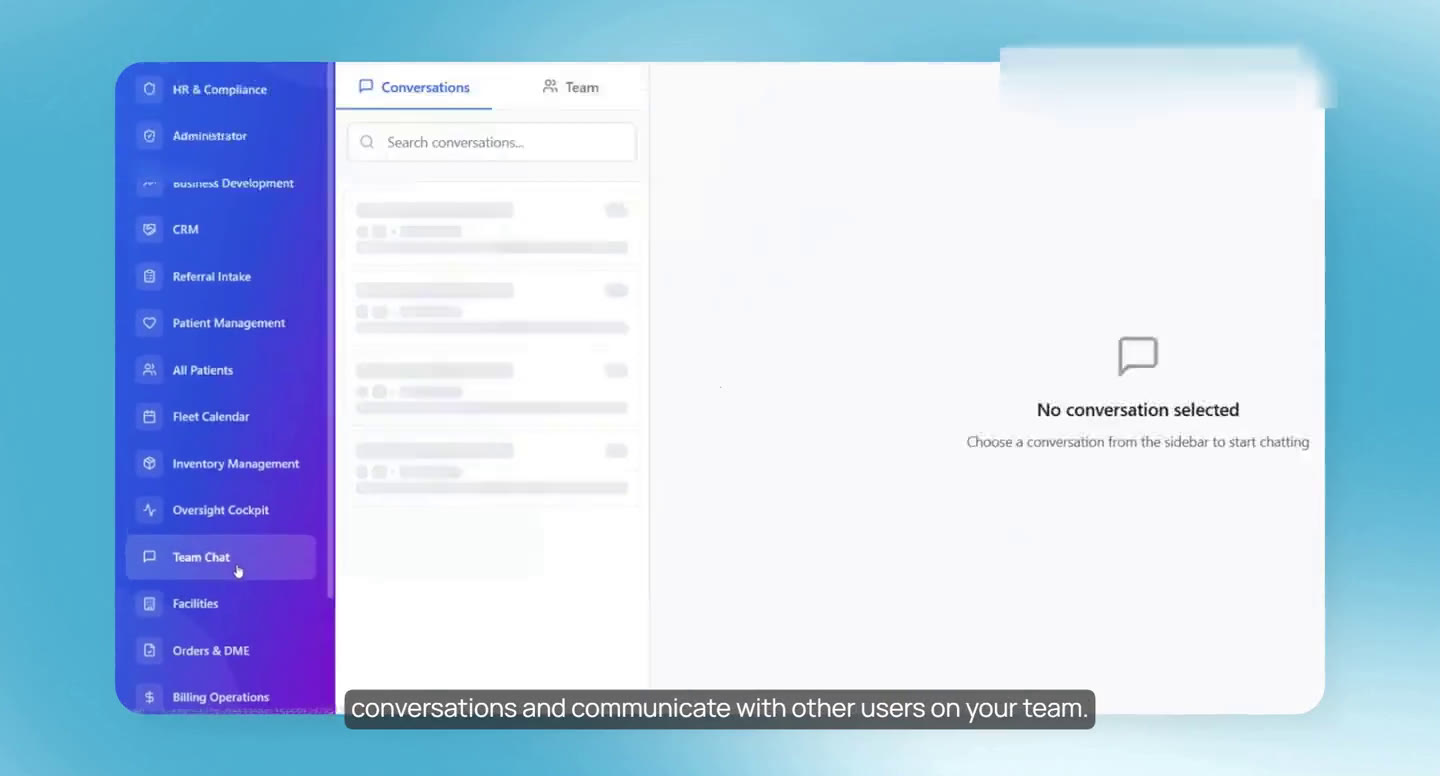Open the Administrator section
The width and height of the screenshot is (1440, 776).
pyautogui.click(x=221, y=136)
